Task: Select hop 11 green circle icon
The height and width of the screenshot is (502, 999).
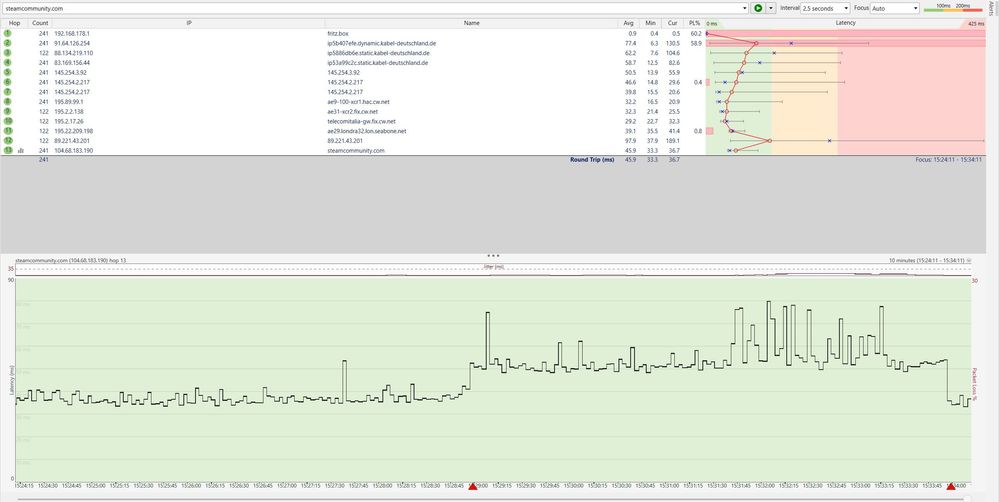Action: click(8, 131)
